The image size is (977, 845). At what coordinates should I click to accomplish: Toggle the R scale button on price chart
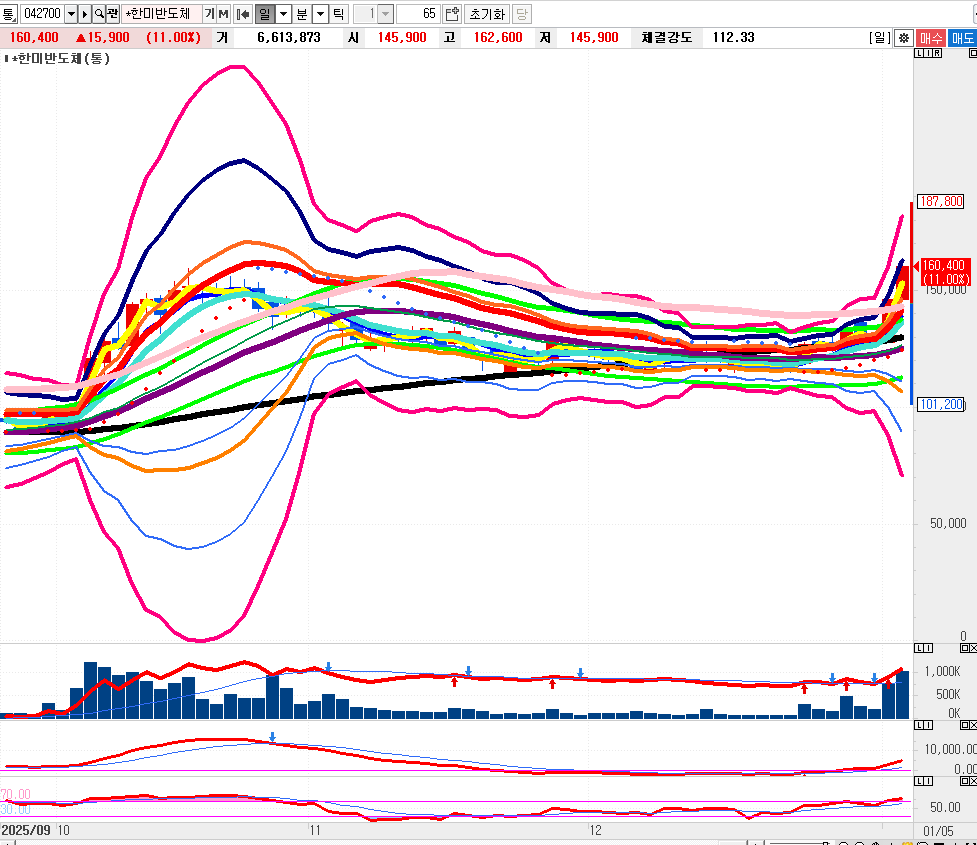(x=936, y=53)
